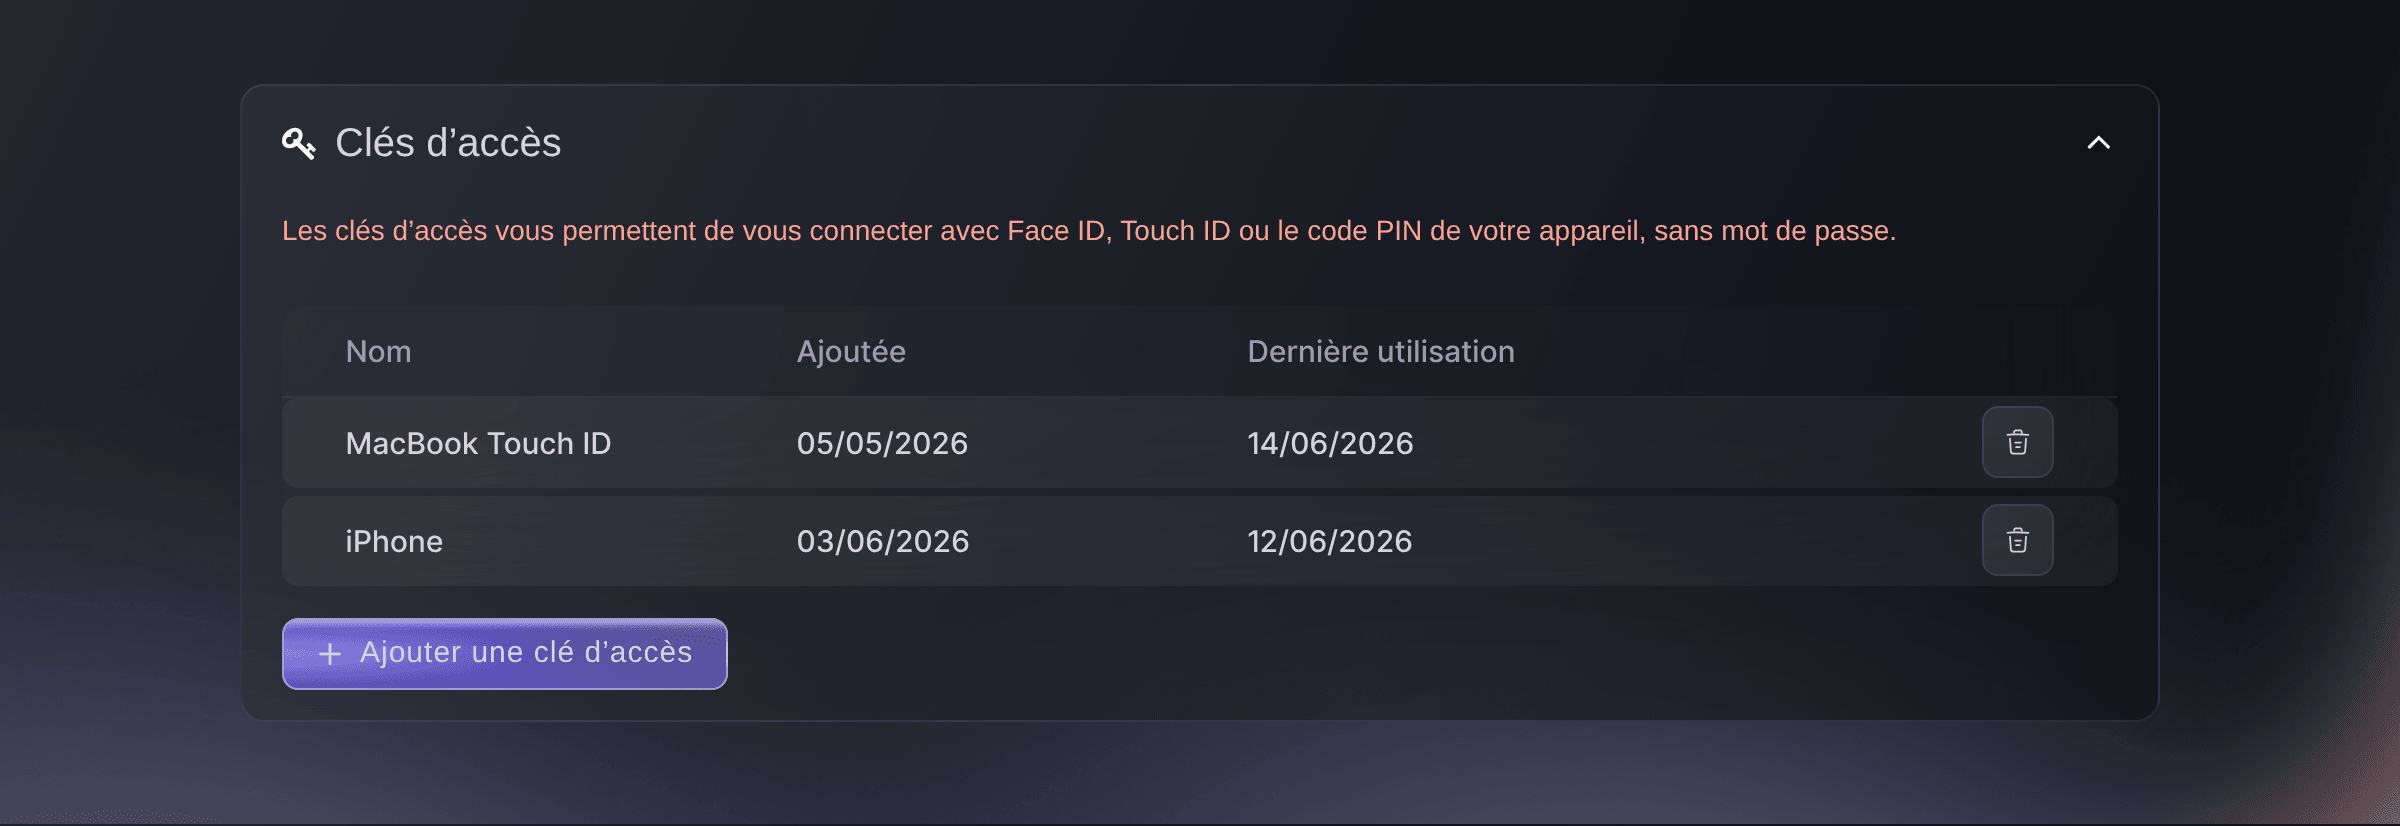Click the plus icon in the add button
The width and height of the screenshot is (2400, 826).
pyautogui.click(x=330, y=654)
